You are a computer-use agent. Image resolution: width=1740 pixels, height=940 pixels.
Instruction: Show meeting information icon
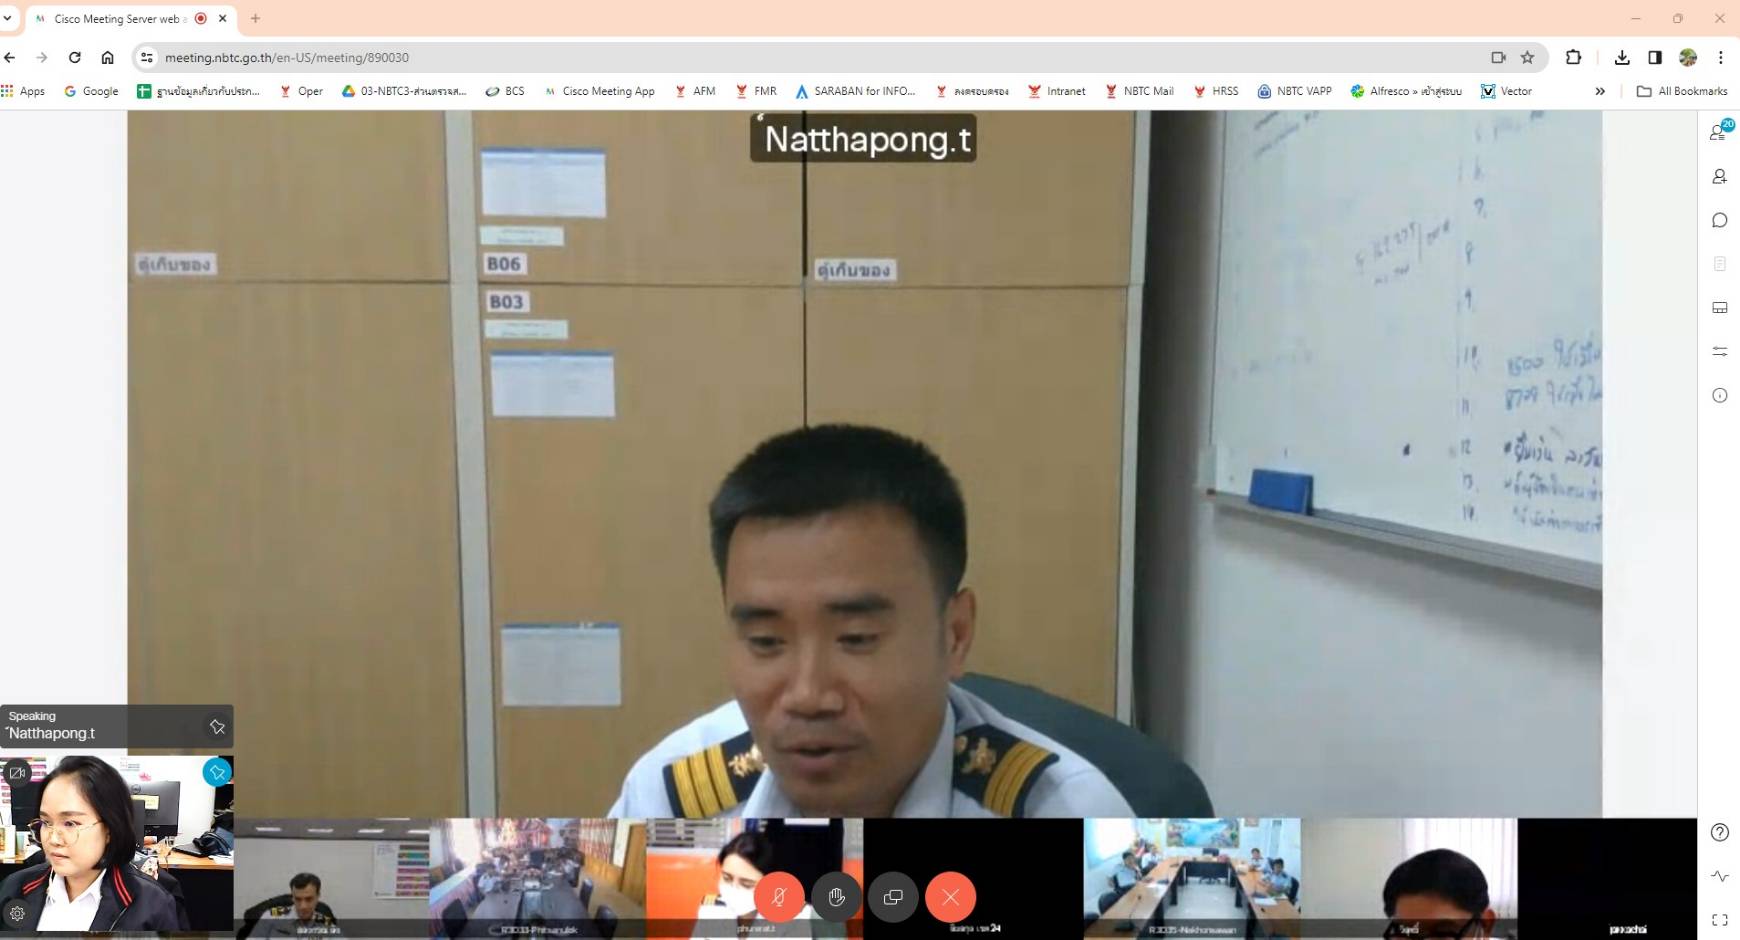pyautogui.click(x=1719, y=395)
